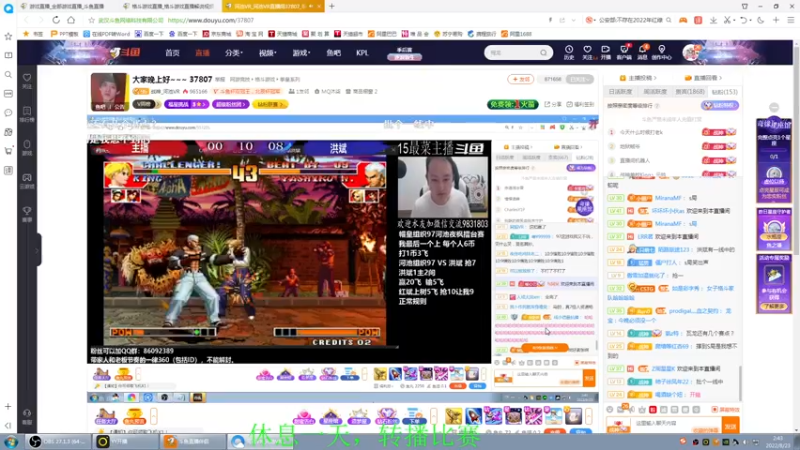Send chat message with orange send button

tap(731, 426)
